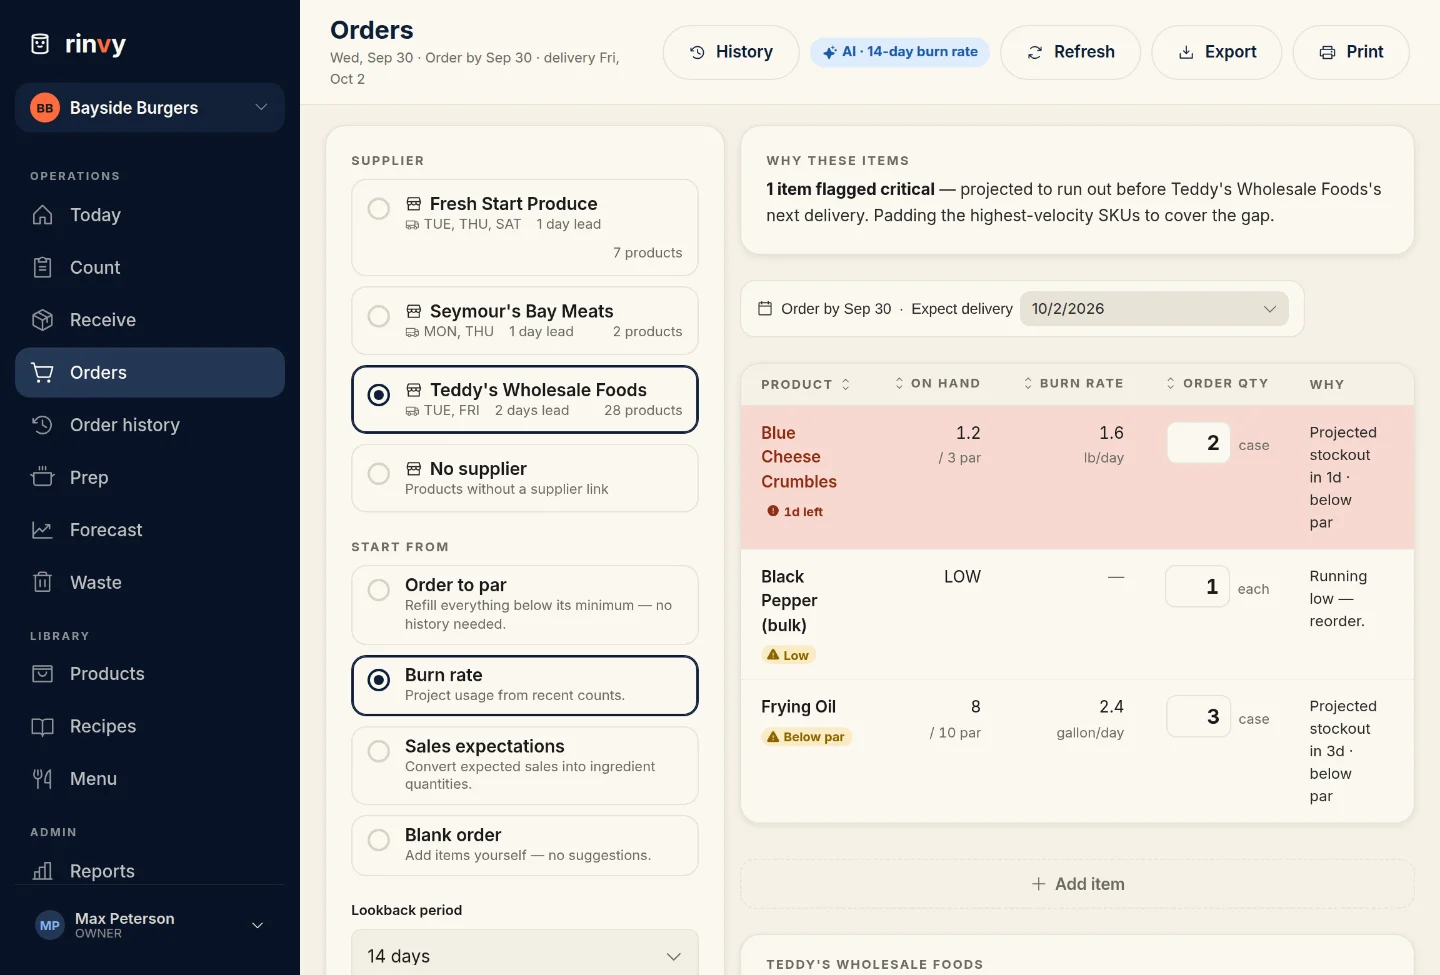1440x975 pixels.
Task: Click the store icon beside No supplier
Action: pyautogui.click(x=413, y=469)
